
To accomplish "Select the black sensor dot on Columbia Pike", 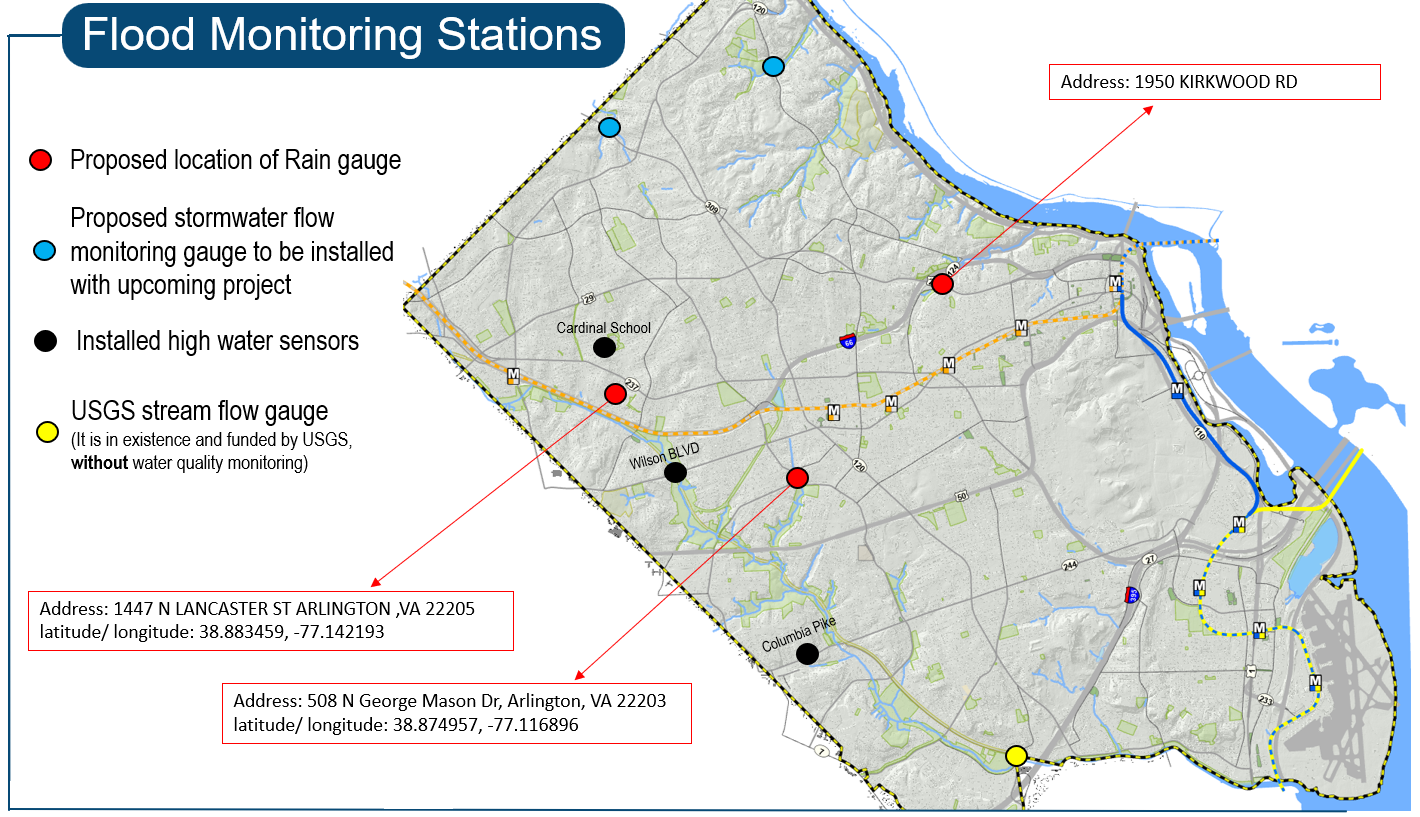I will pos(808,655).
